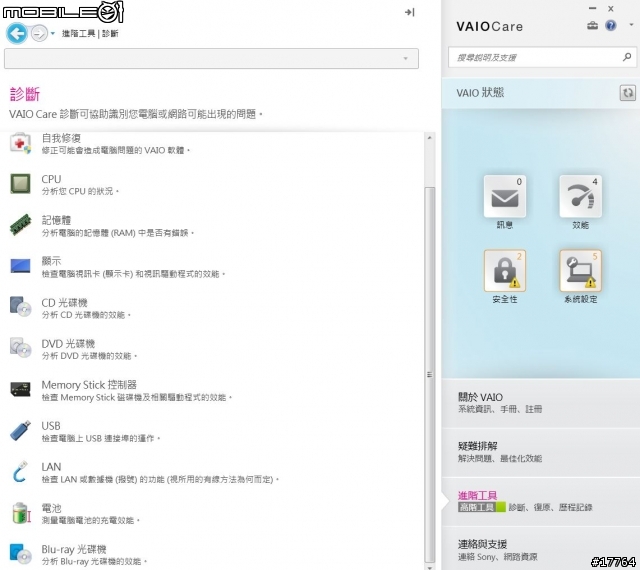Image resolution: width=640 pixels, height=570 pixels.
Task: Click the forward navigation arrow
Action: [39, 33]
